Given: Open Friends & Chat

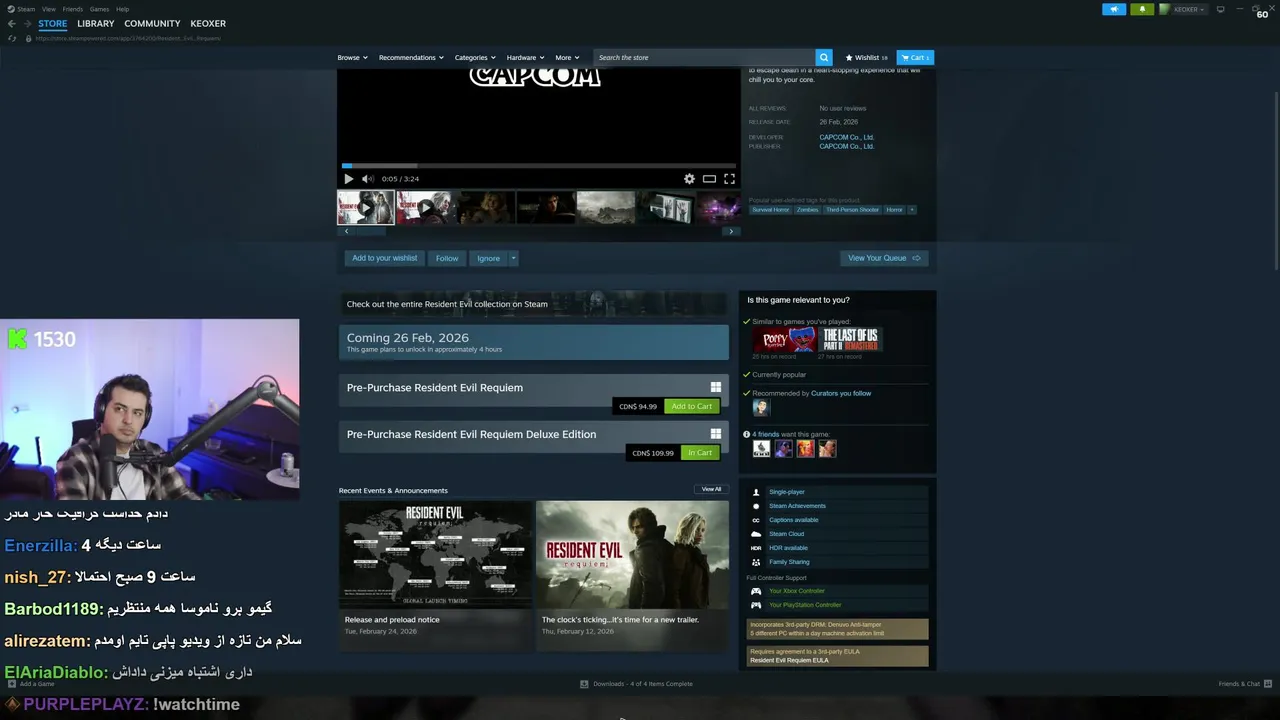Looking at the screenshot, I should pyautogui.click(x=1244, y=684).
